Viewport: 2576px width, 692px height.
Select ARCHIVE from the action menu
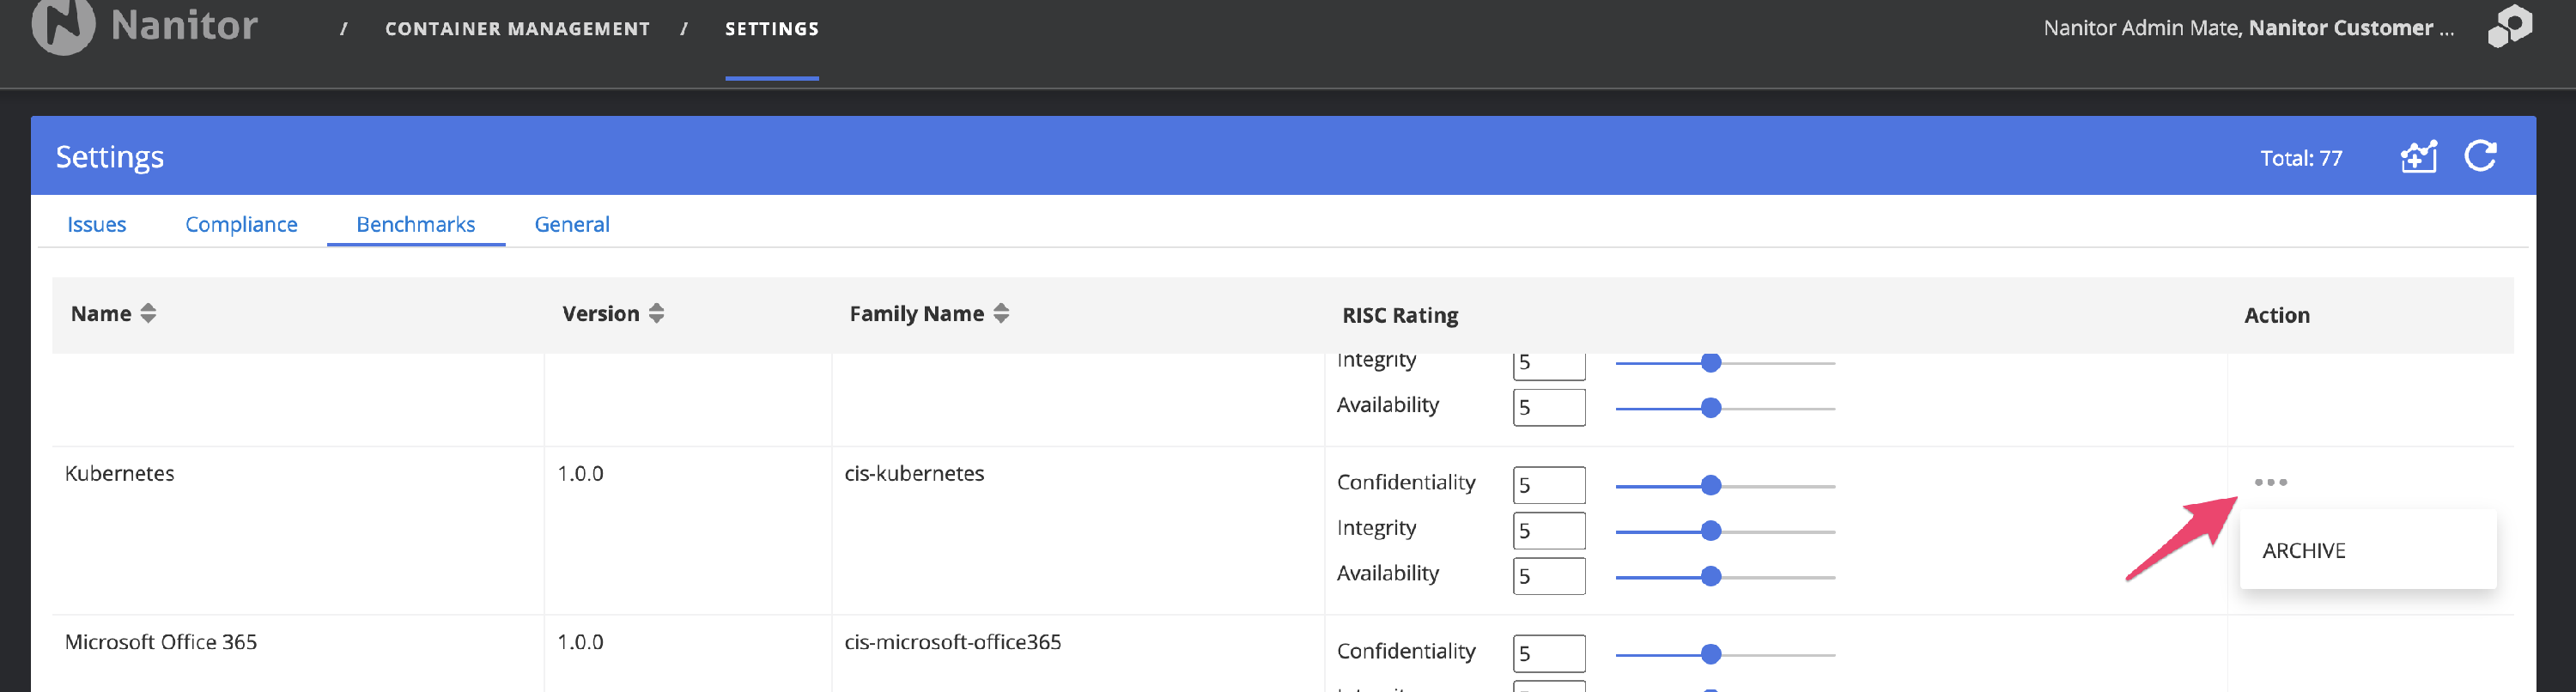click(2304, 551)
